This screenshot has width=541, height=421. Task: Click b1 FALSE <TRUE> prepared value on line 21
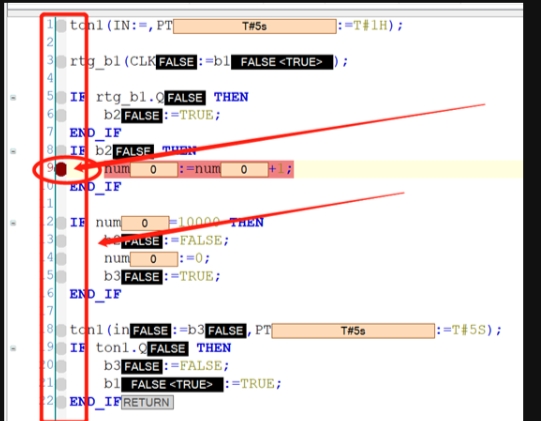click(172, 384)
